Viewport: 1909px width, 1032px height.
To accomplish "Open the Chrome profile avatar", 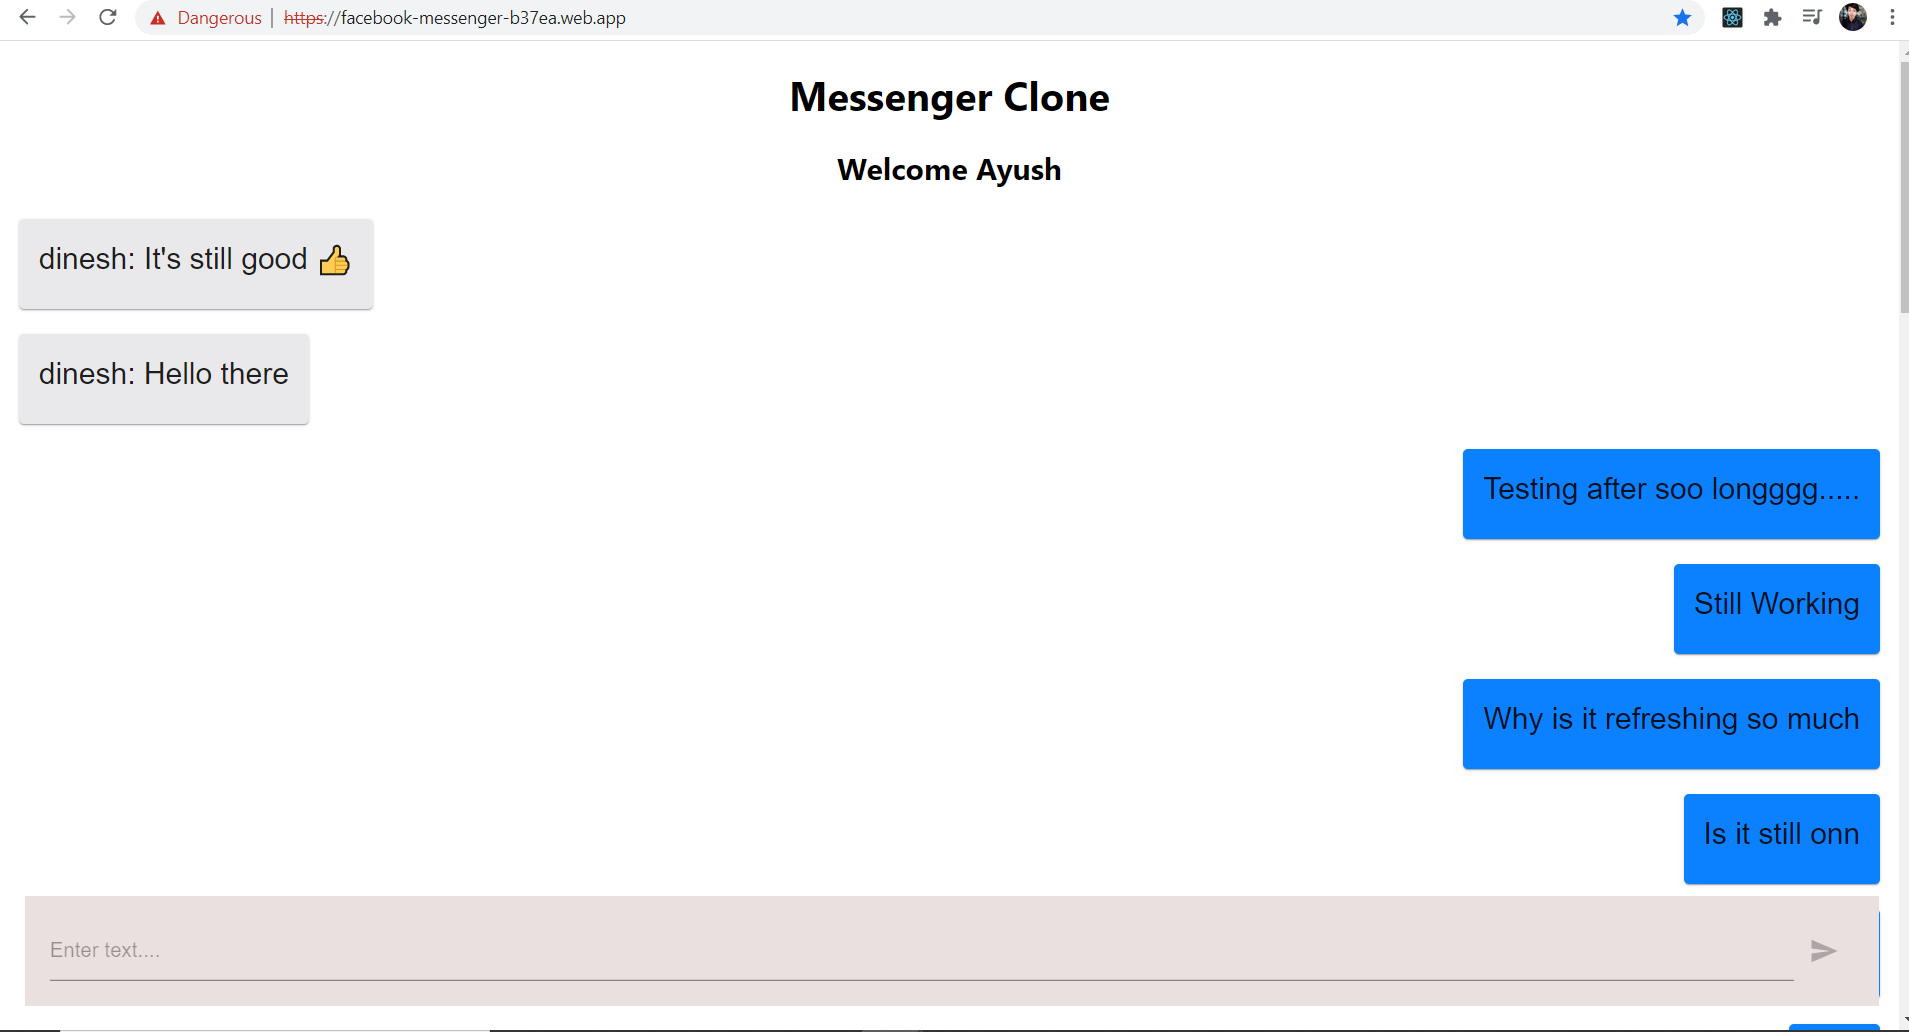I will (1852, 17).
